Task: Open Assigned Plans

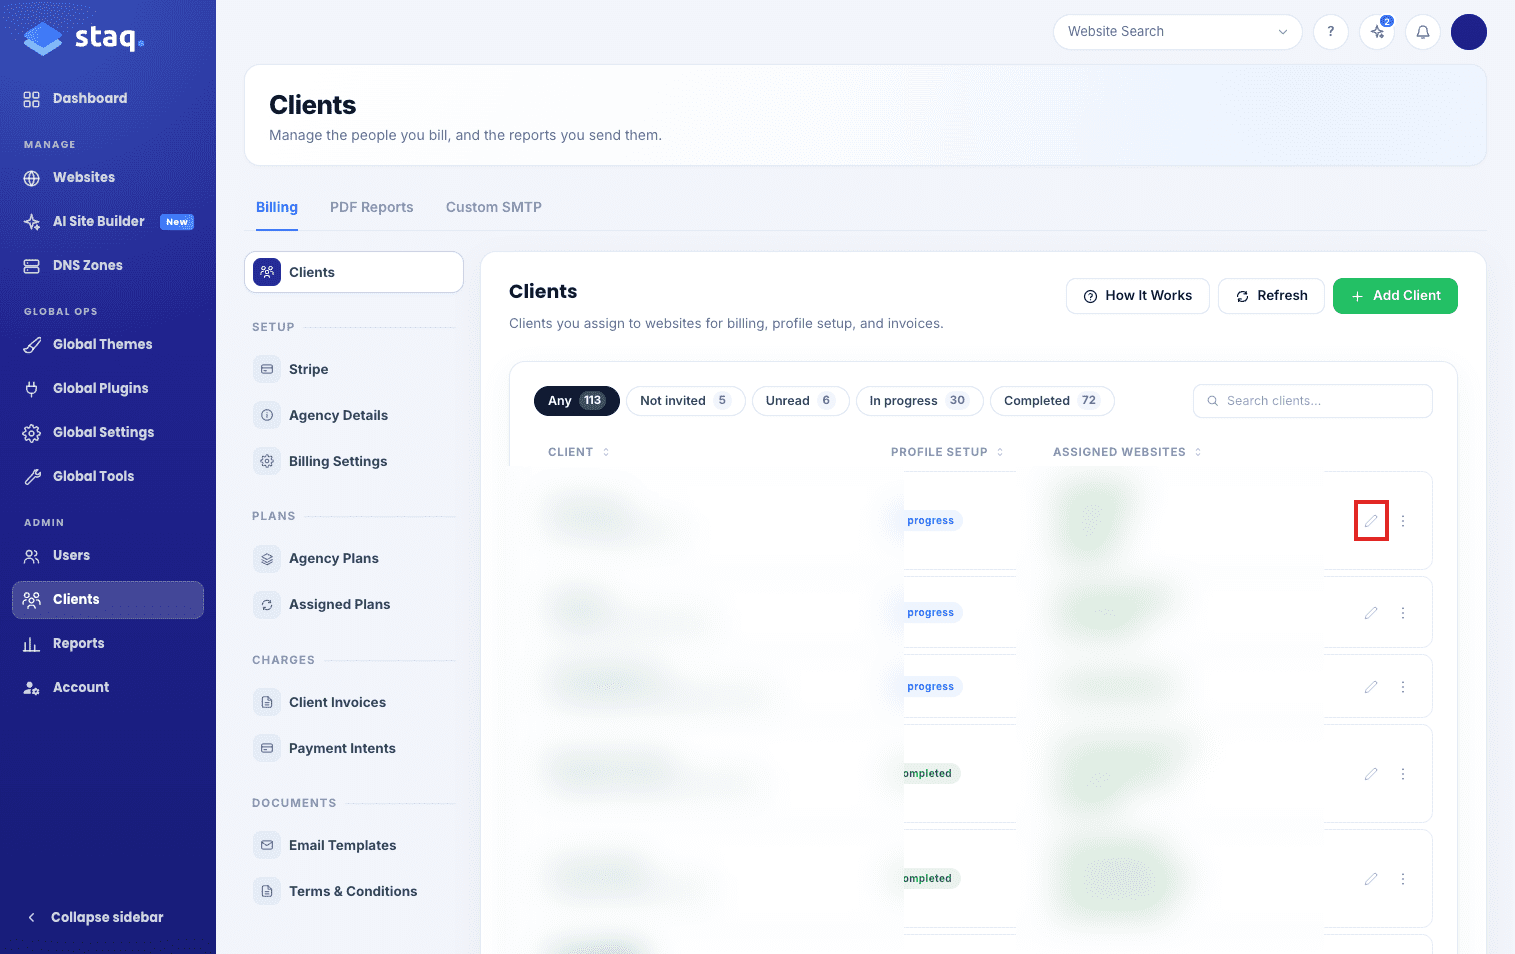Action: pos(354,604)
